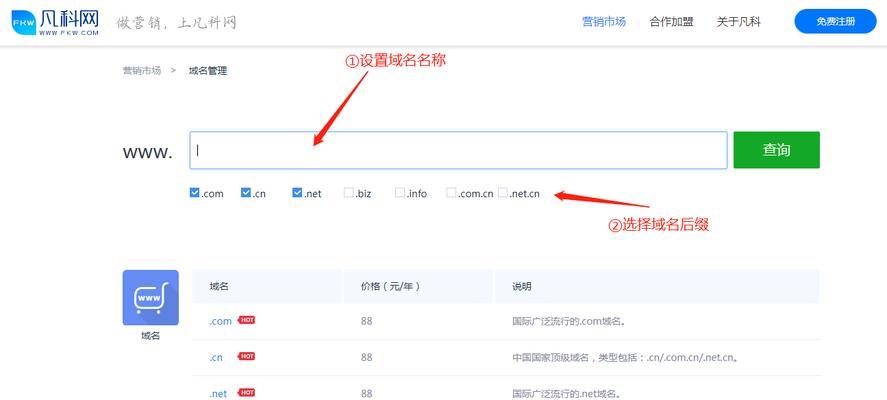This screenshot has width=887, height=400.
Task: Click 域名管理 in the breadcrumb
Action: tap(208, 71)
